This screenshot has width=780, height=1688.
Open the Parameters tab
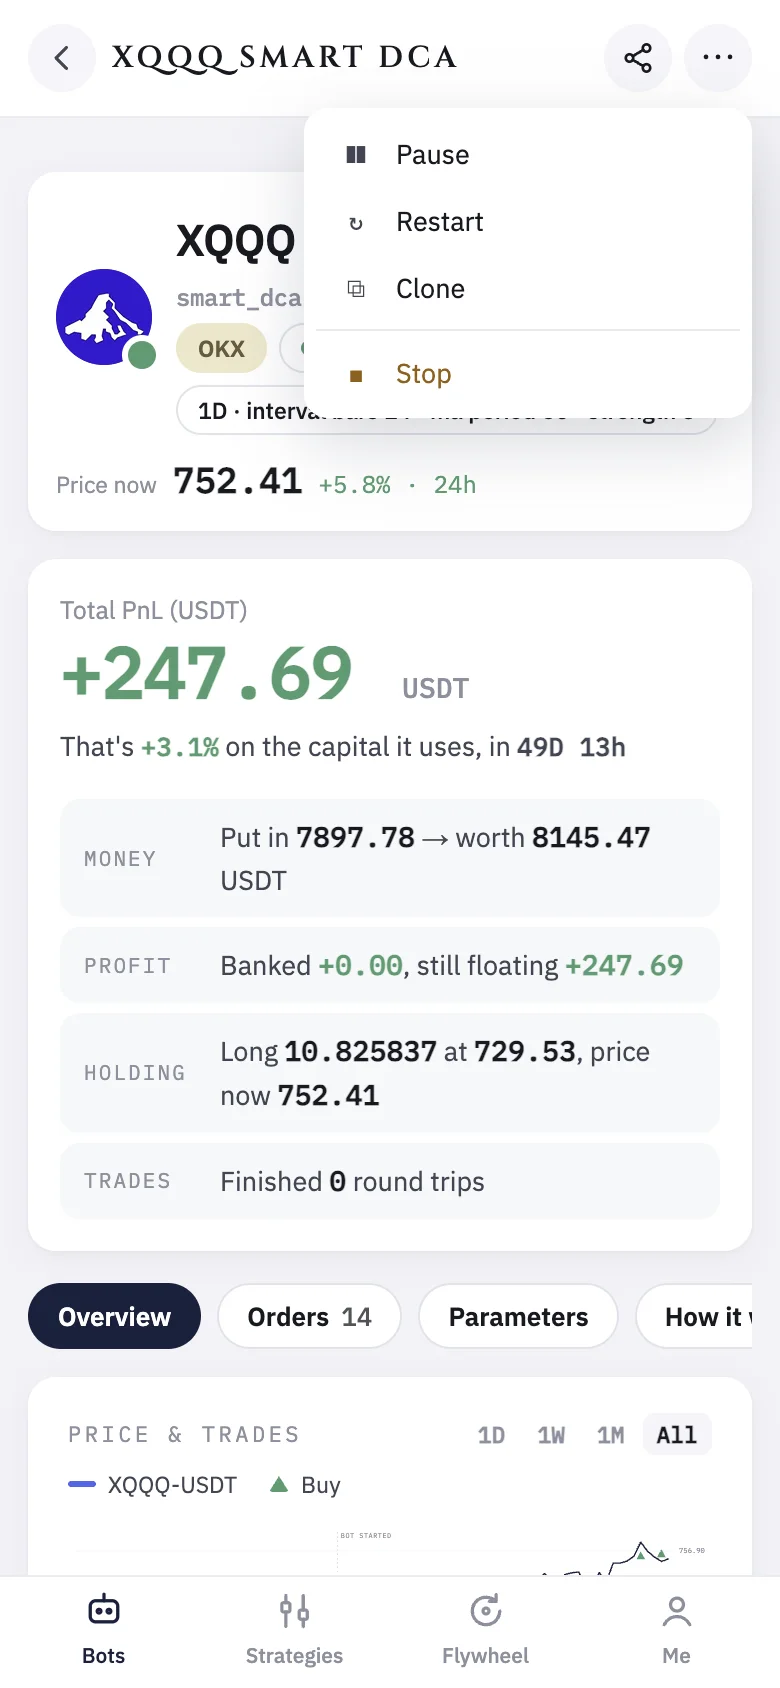pos(518,1316)
